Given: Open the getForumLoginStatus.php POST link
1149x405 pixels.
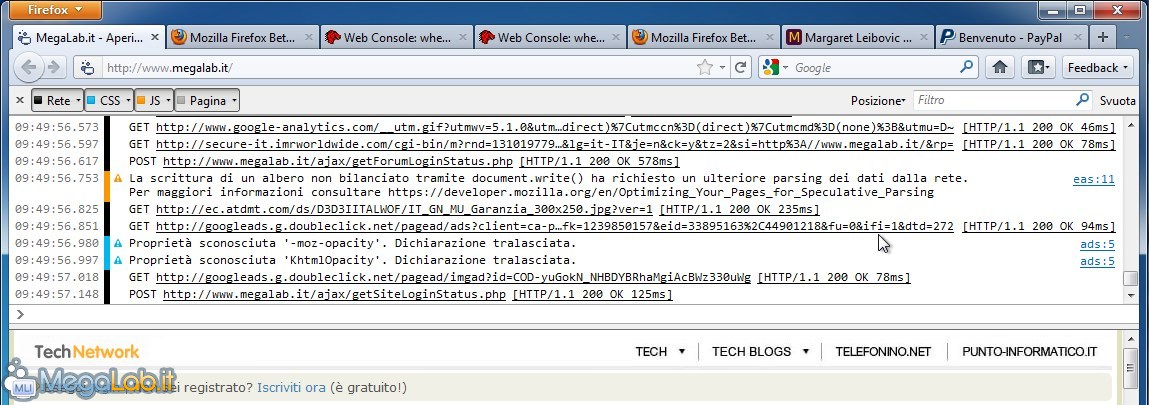Looking at the screenshot, I should [337, 161].
